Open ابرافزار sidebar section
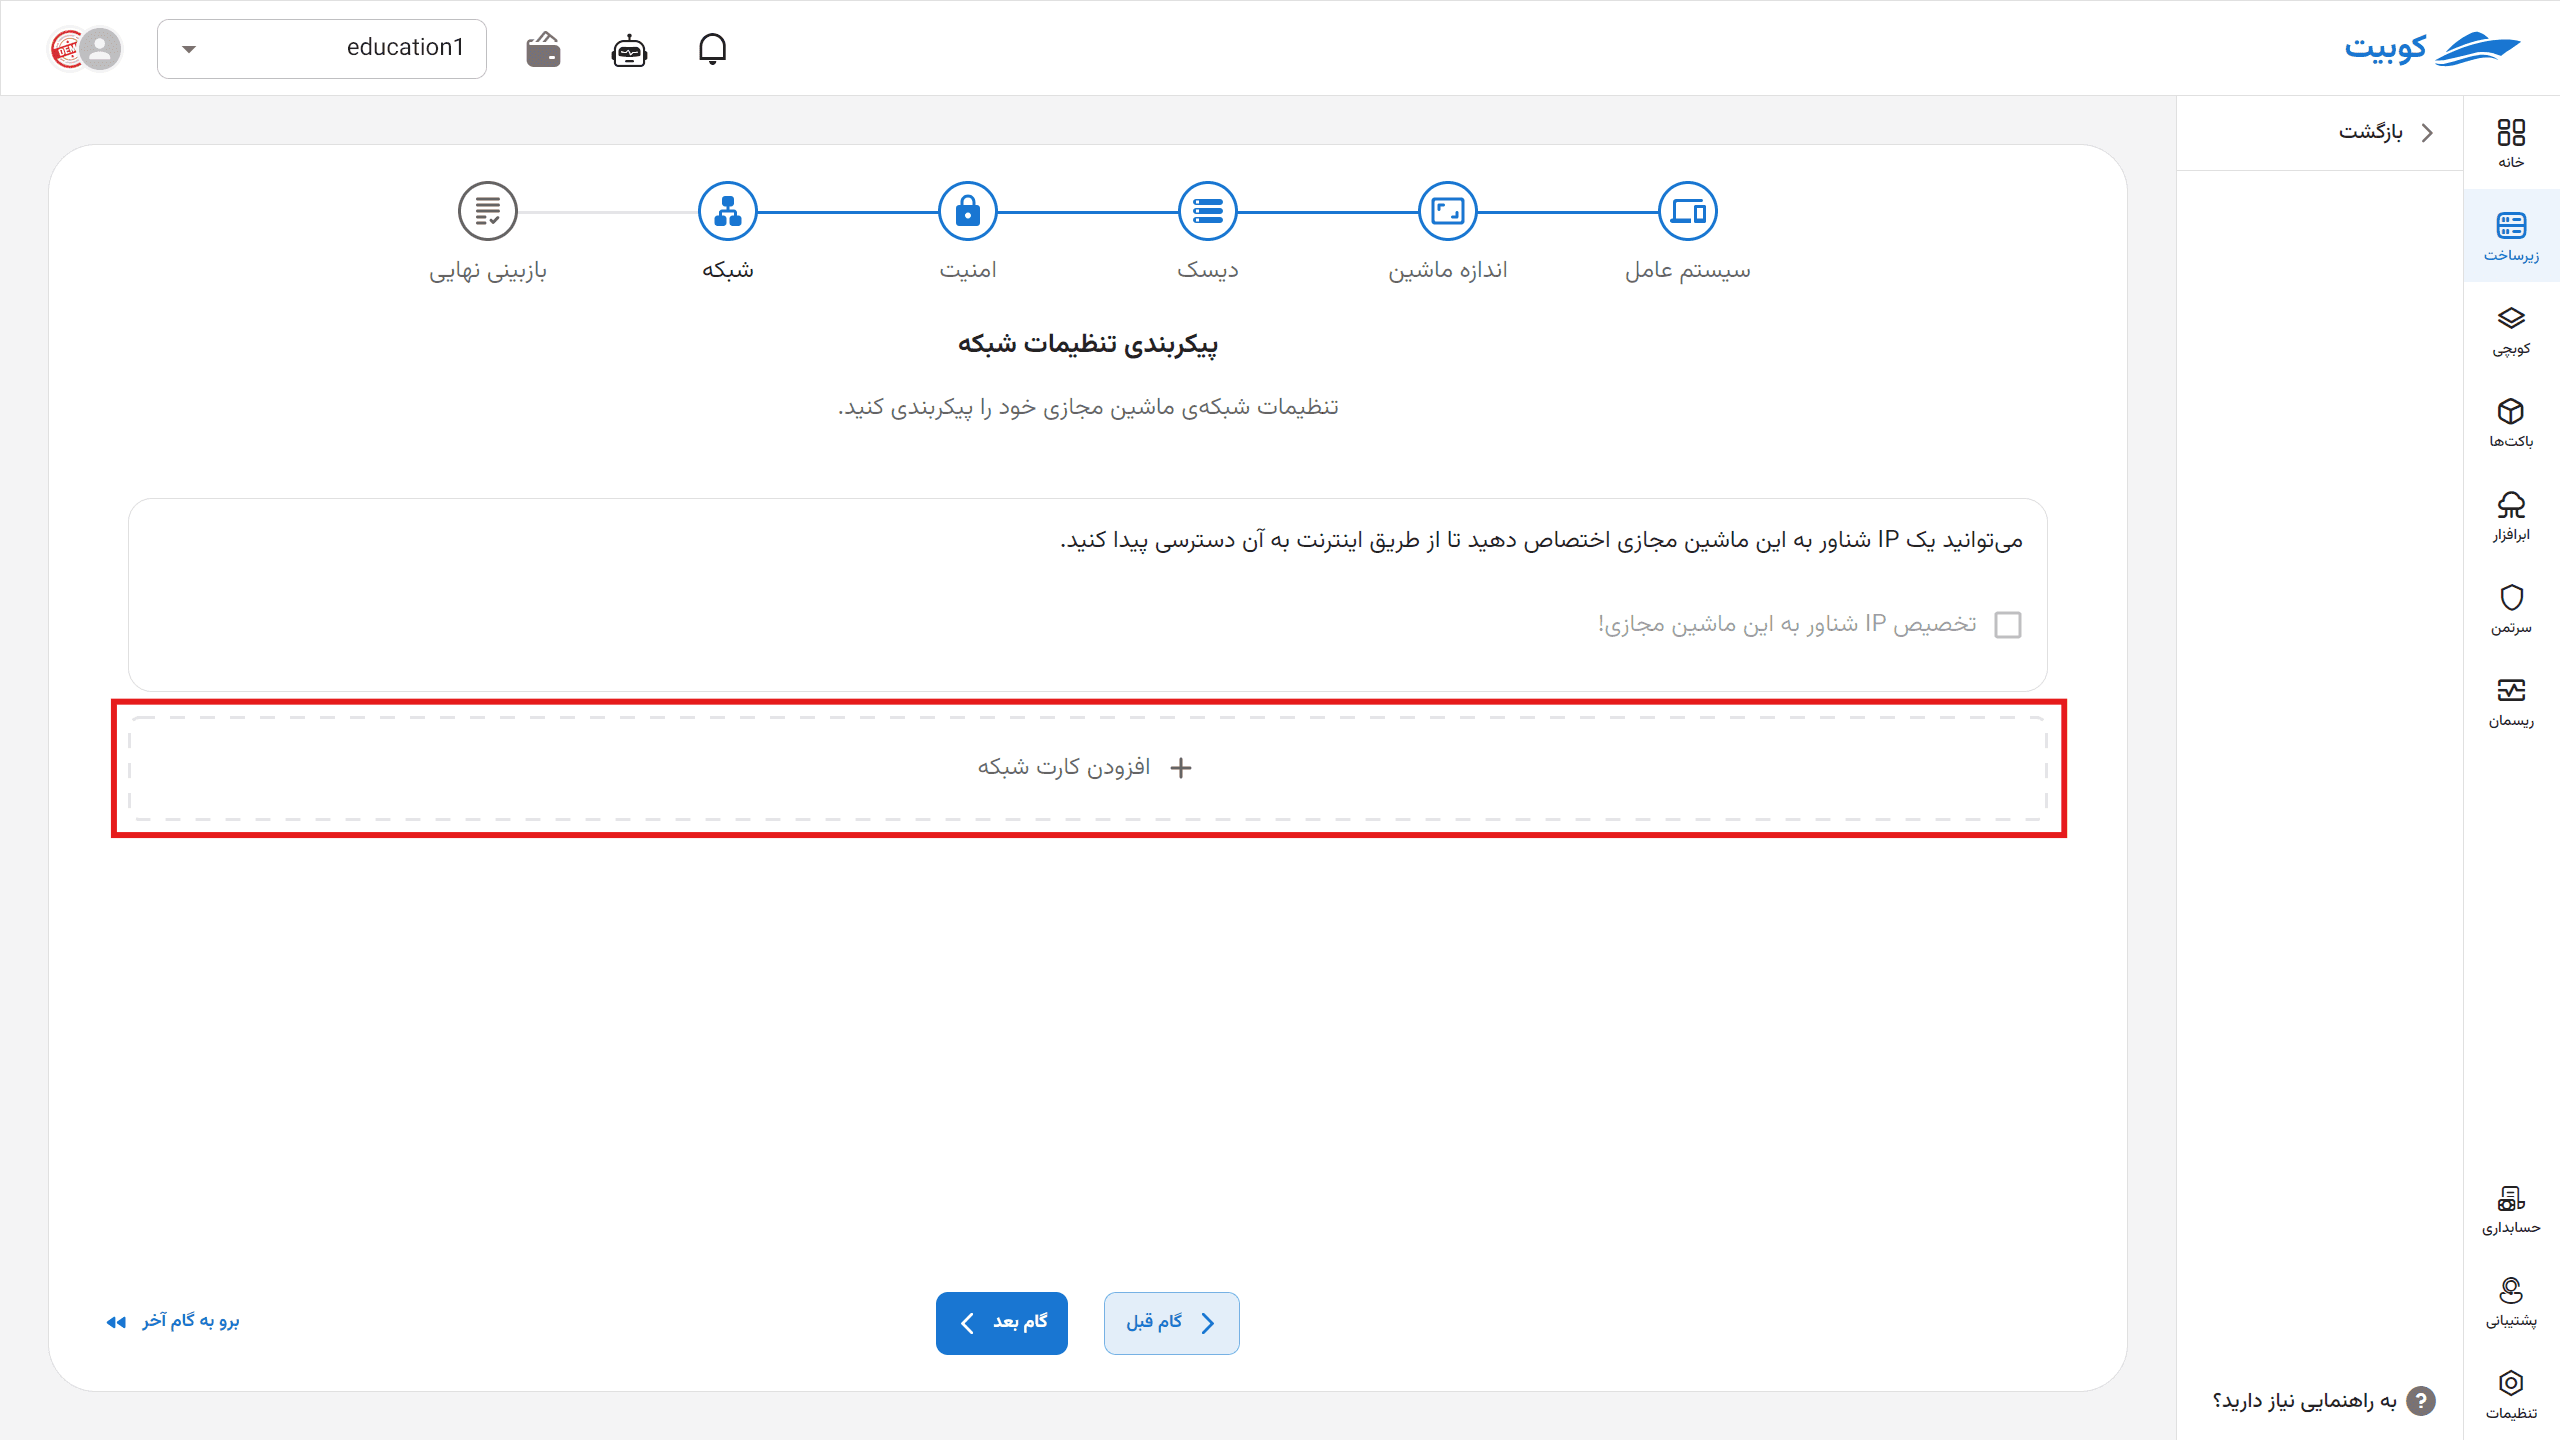 2511,516
